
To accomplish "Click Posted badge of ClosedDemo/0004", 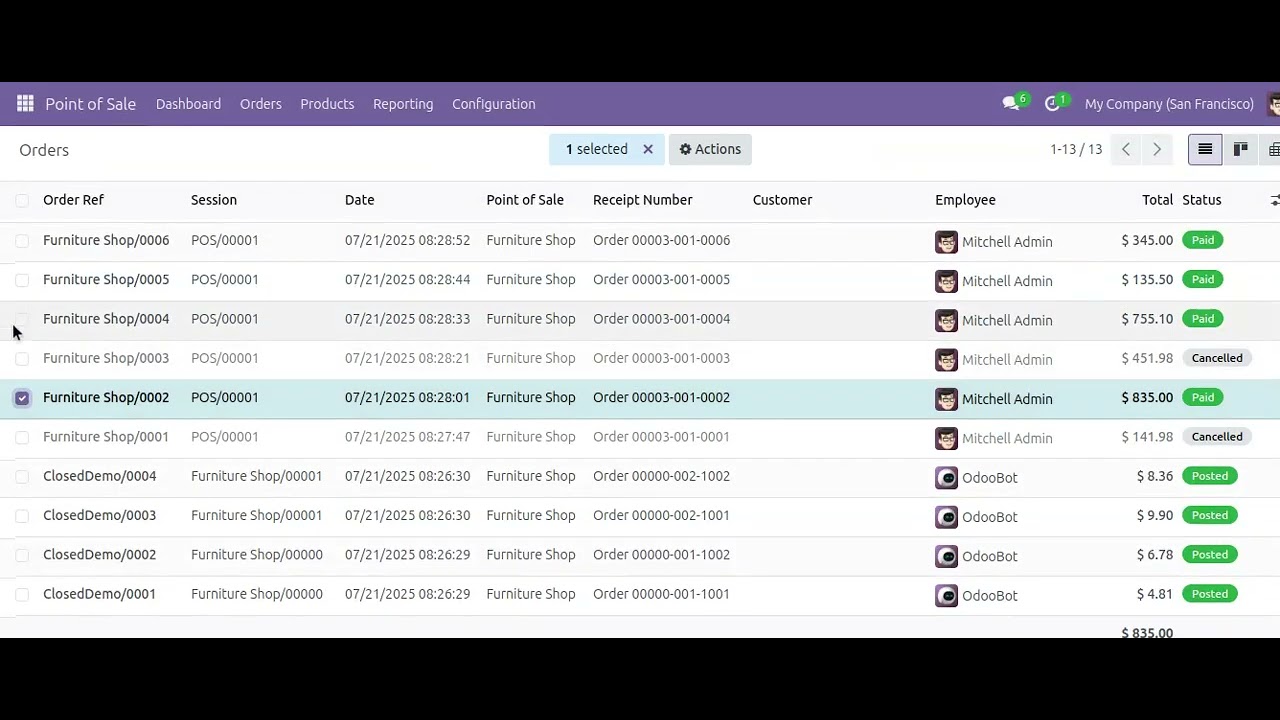I will point(1210,476).
